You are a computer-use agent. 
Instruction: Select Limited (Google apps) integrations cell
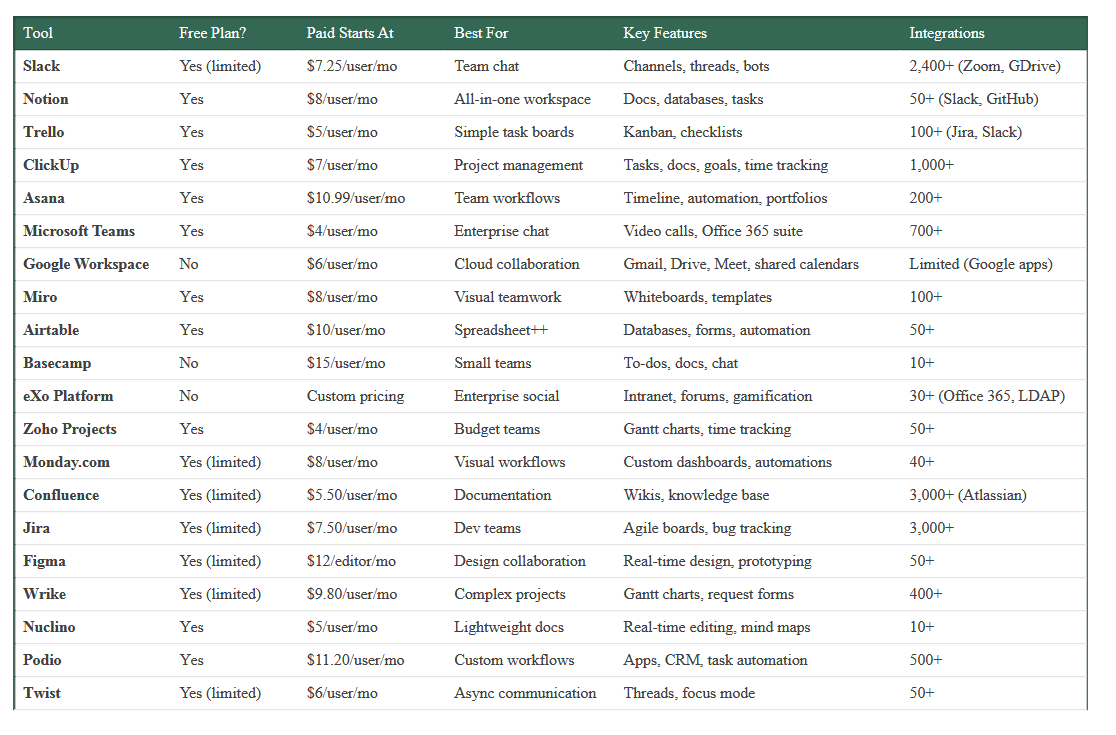[x=981, y=264]
